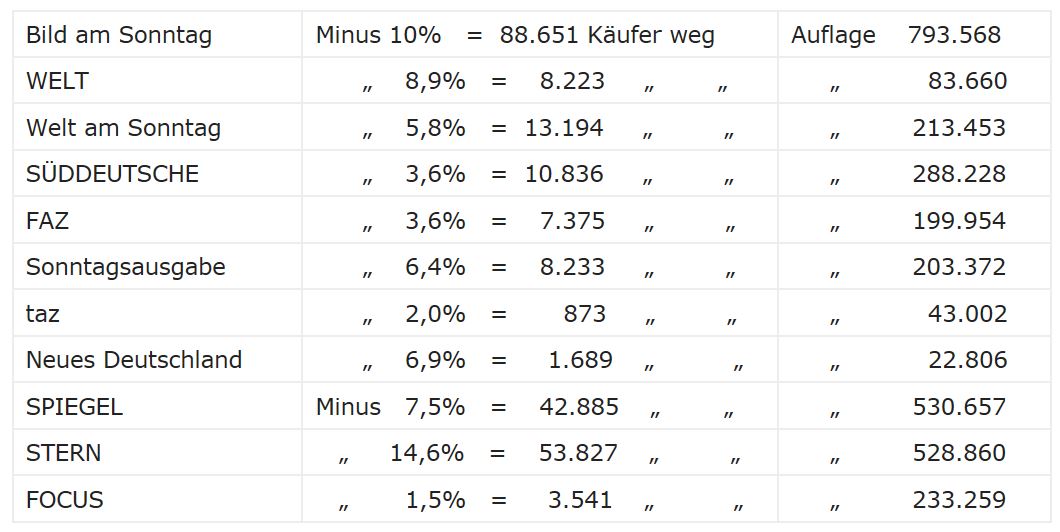The image size is (1060, 532).
Task: Select the Sonntagsausgabe row label
Action: 126,267
